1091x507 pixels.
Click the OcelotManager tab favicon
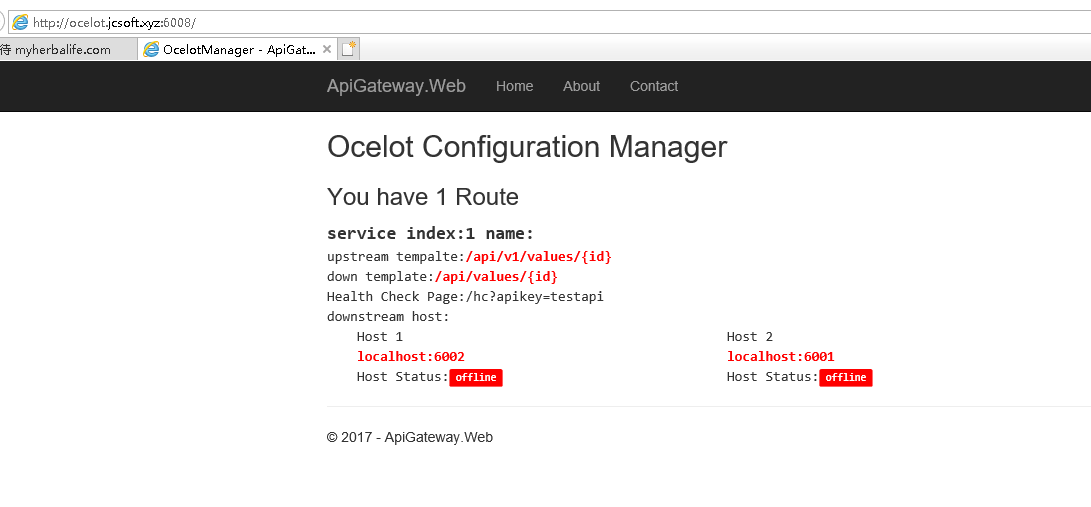click(x=151, y=49)
